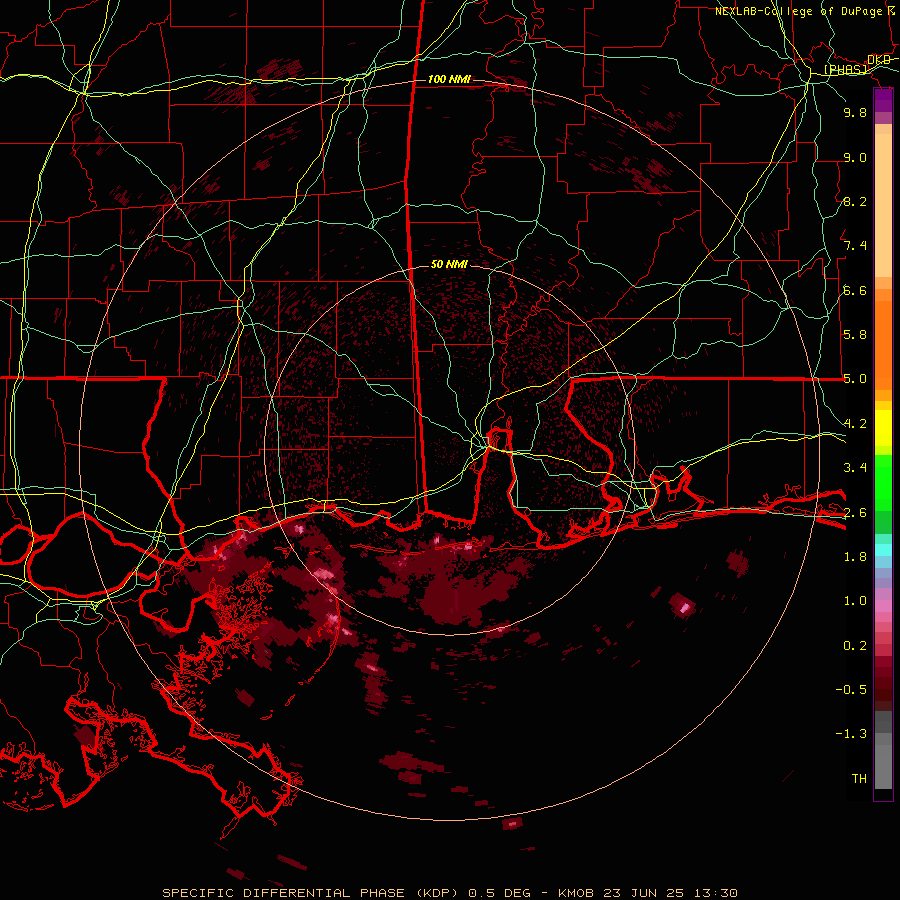Click the "1.8" legend number
Image resolution: width=900 pixels, height=900 pixels.
coord(855,557)
